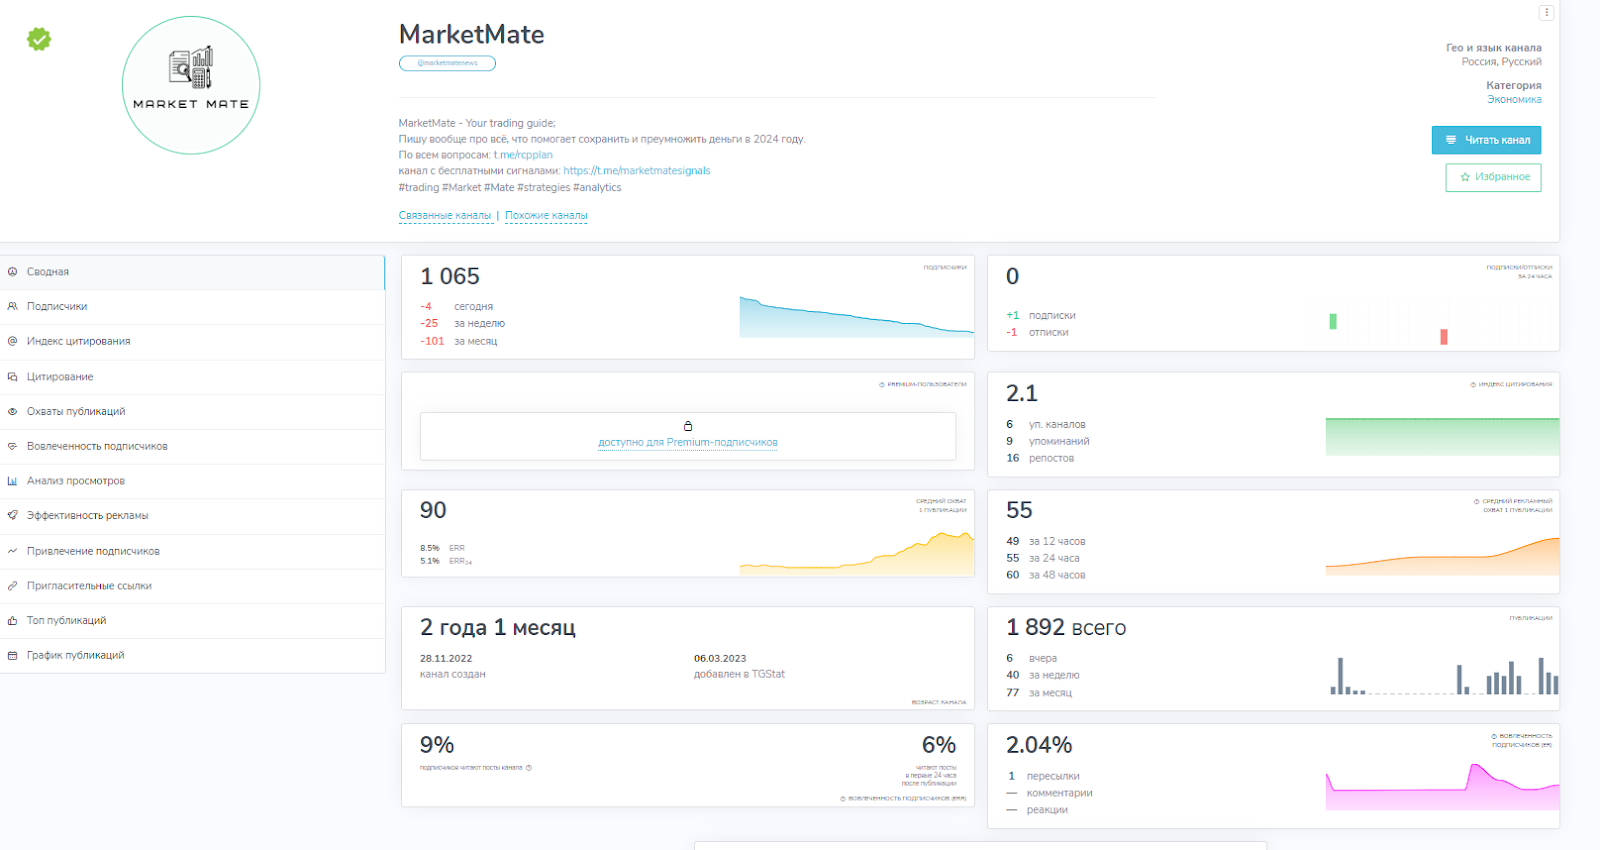This screenshot has height=850, width=1600.
Task: Open the t.me/rcpplan contact link
Action: tap(523, 155)
